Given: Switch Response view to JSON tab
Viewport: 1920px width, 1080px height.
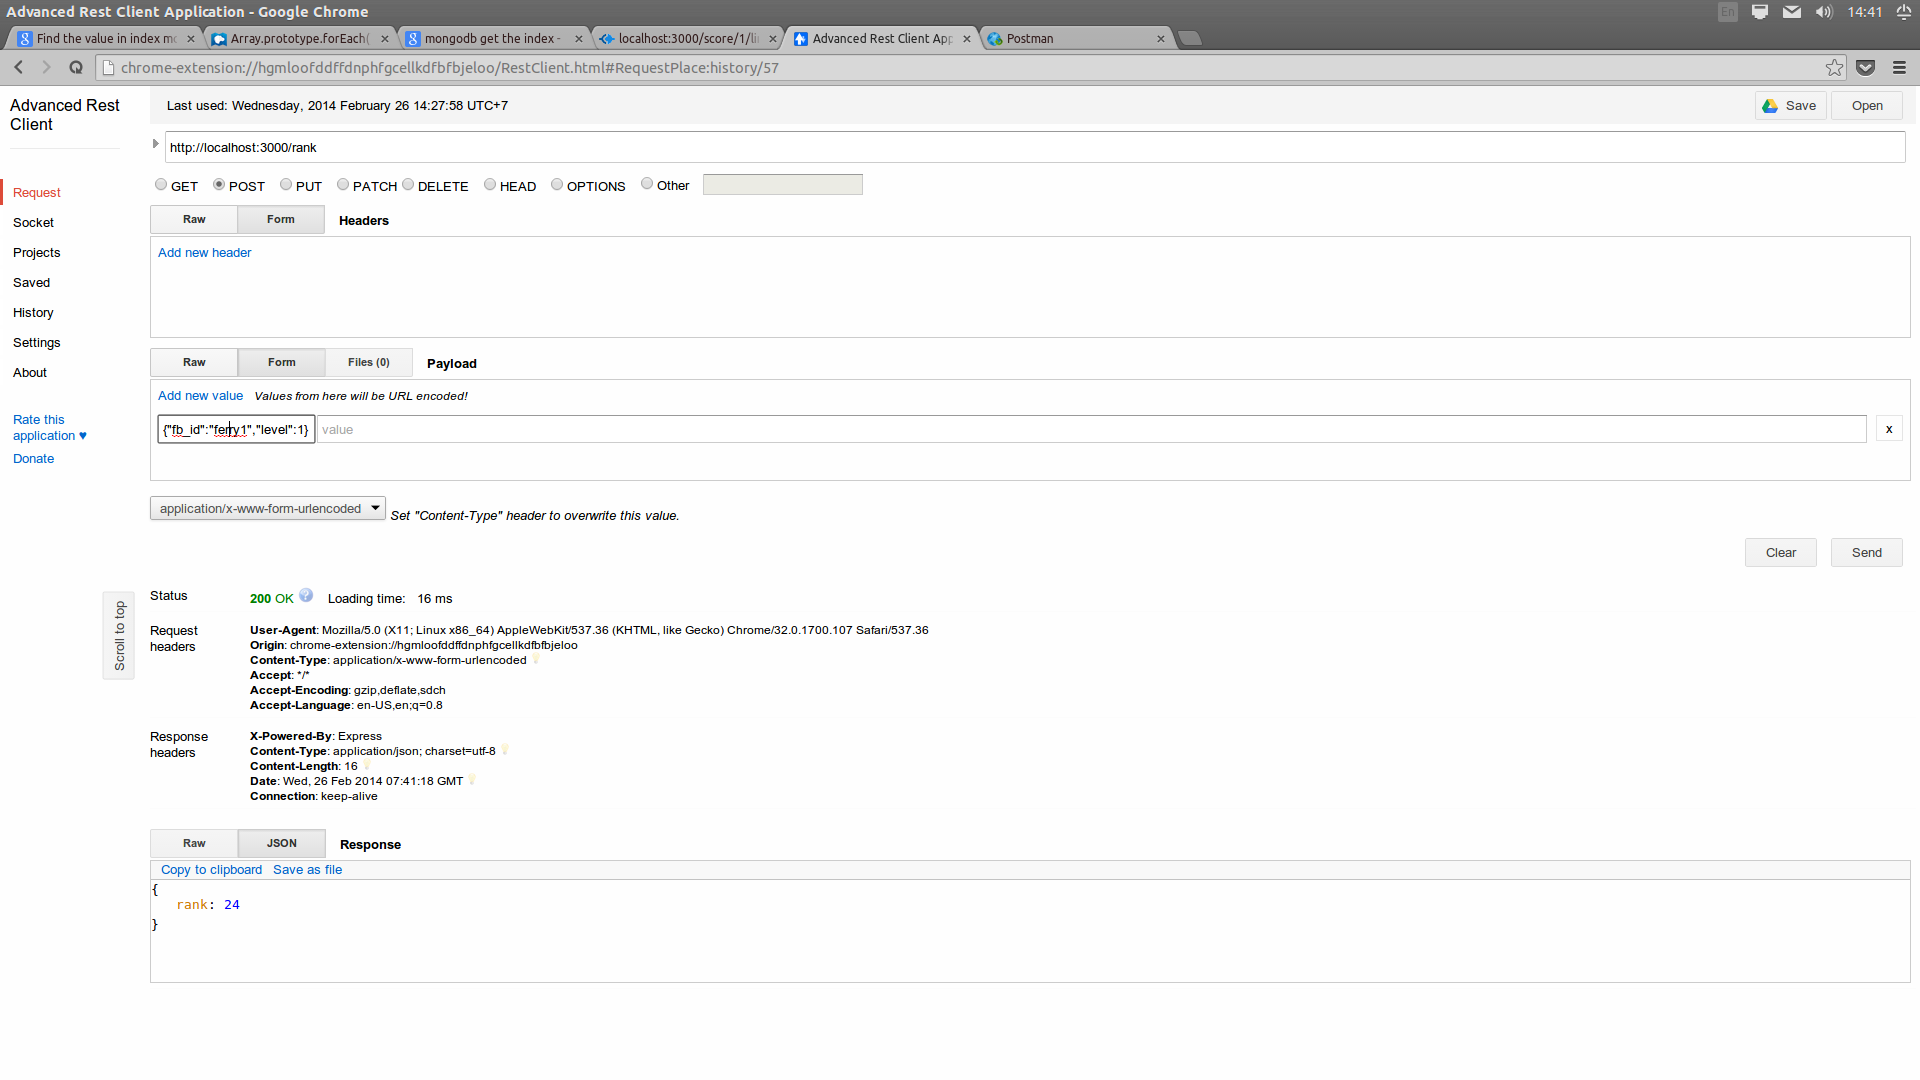Looking at the screenshot, I should tap(282, 844).
